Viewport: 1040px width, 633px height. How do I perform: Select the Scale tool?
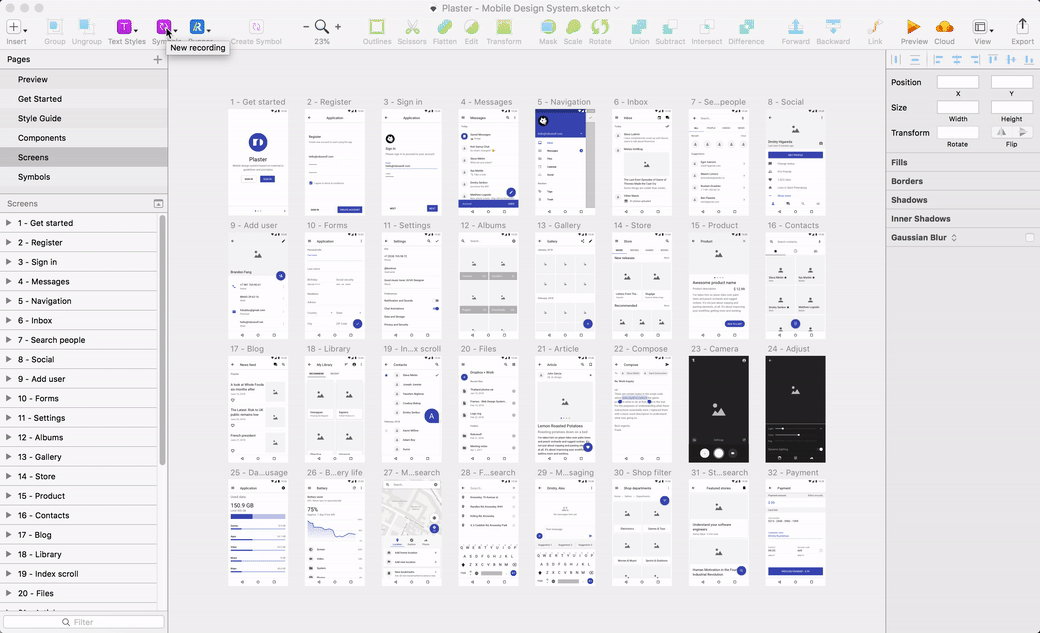(573, 27)
